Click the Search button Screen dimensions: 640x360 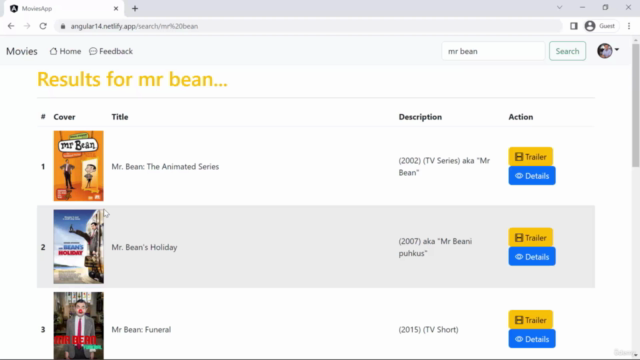pyautogui.click(x=567, y=51)
